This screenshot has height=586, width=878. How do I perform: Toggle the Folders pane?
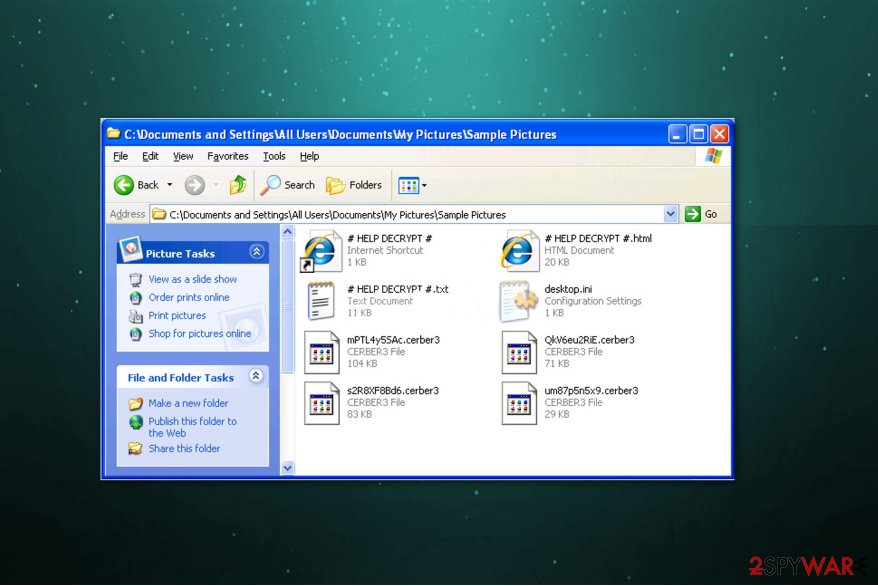[354, 185]
